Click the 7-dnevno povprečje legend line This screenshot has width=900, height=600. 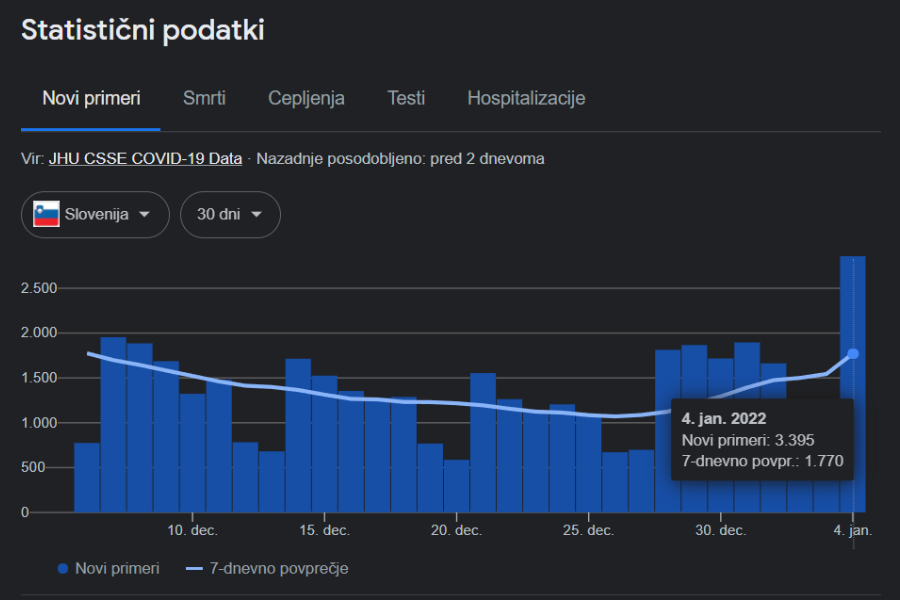(x=195, y=568)
